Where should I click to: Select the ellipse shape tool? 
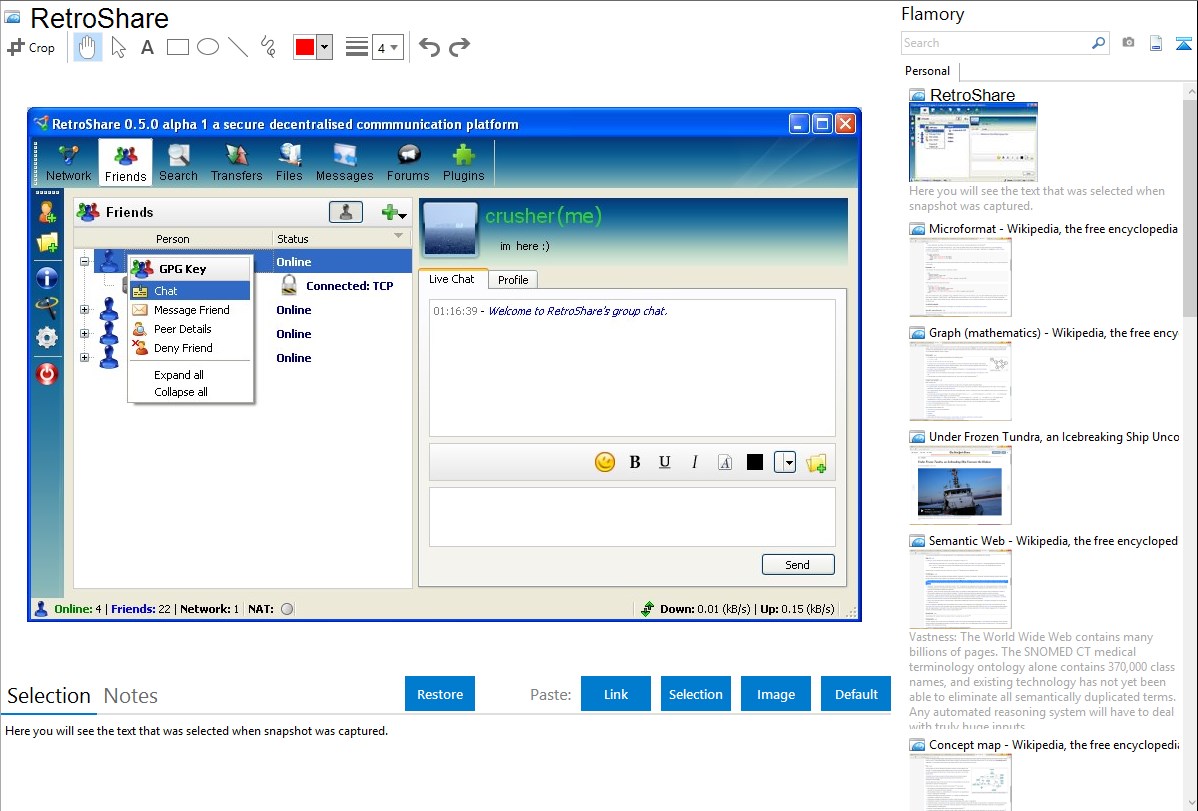point(208,47)
